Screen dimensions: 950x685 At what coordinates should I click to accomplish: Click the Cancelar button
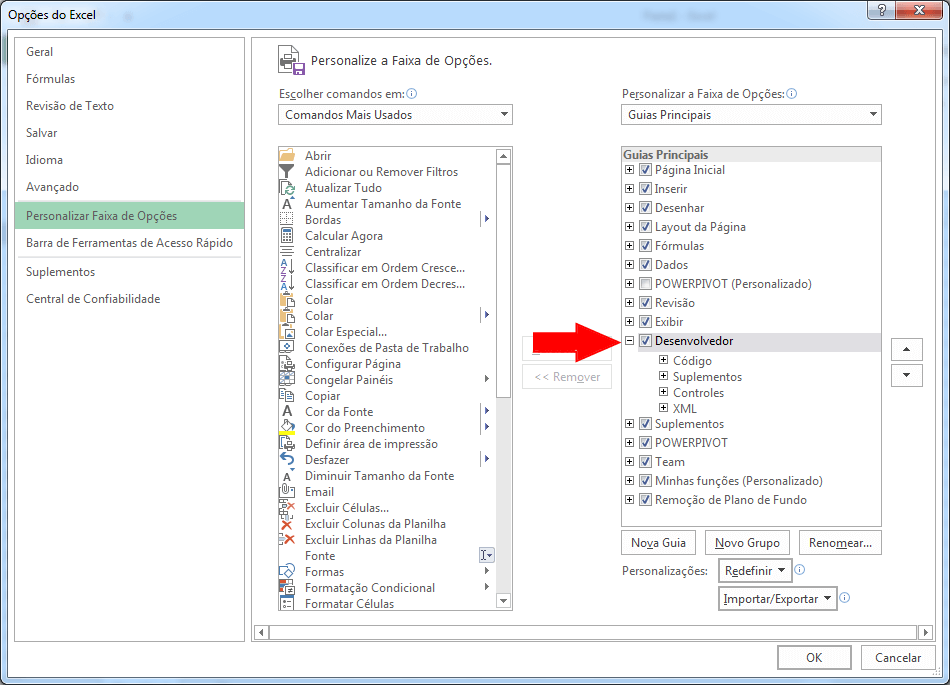click(898, 658)
